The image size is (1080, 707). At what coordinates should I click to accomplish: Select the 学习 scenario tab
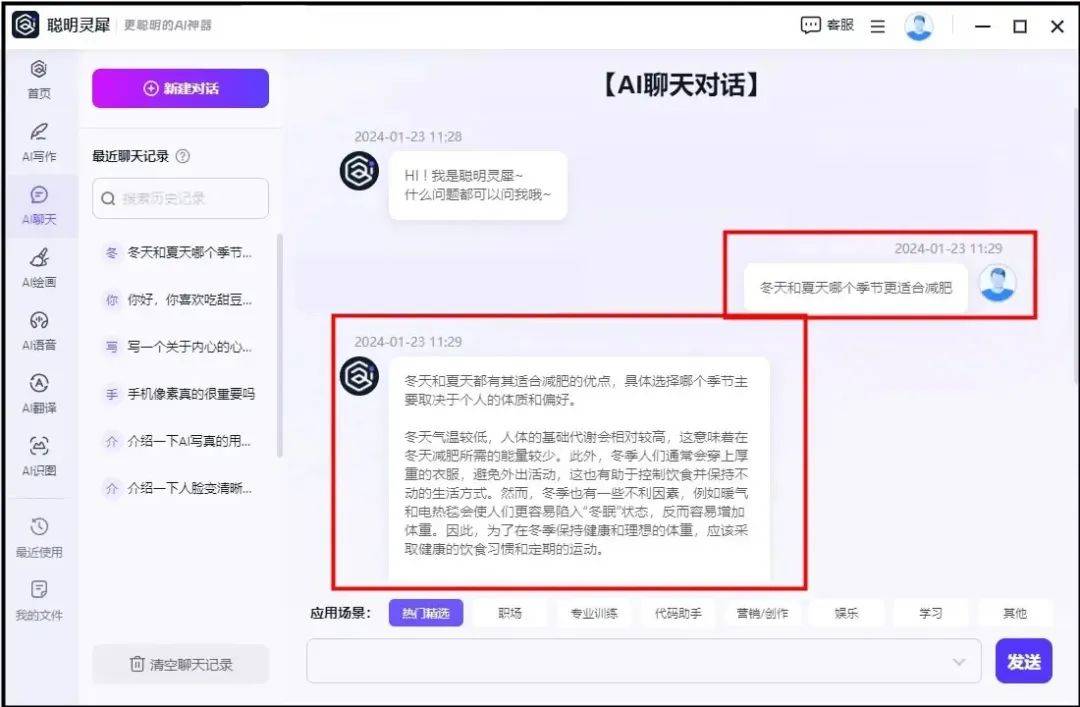[x=931, y=613]
